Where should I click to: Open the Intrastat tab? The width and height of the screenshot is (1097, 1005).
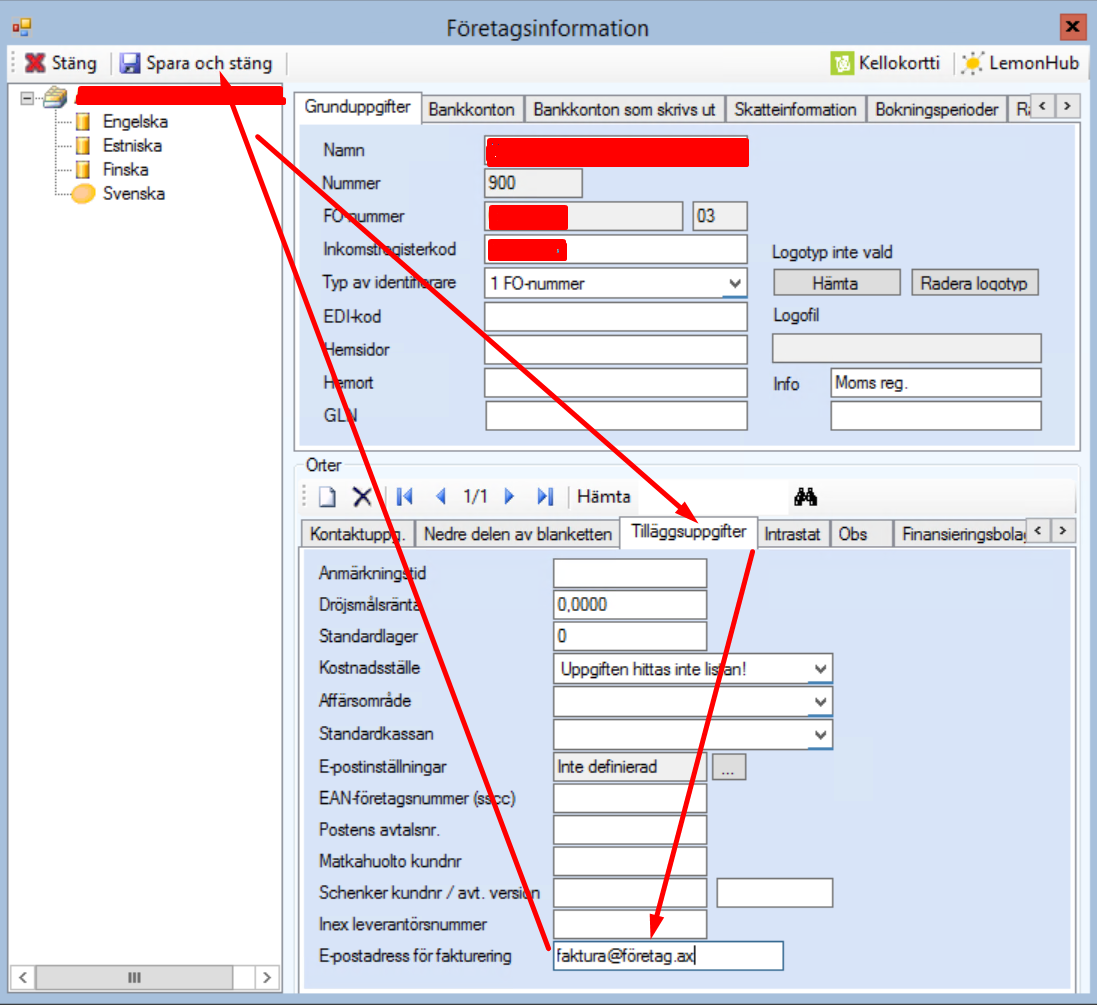(x=792, y=534)
